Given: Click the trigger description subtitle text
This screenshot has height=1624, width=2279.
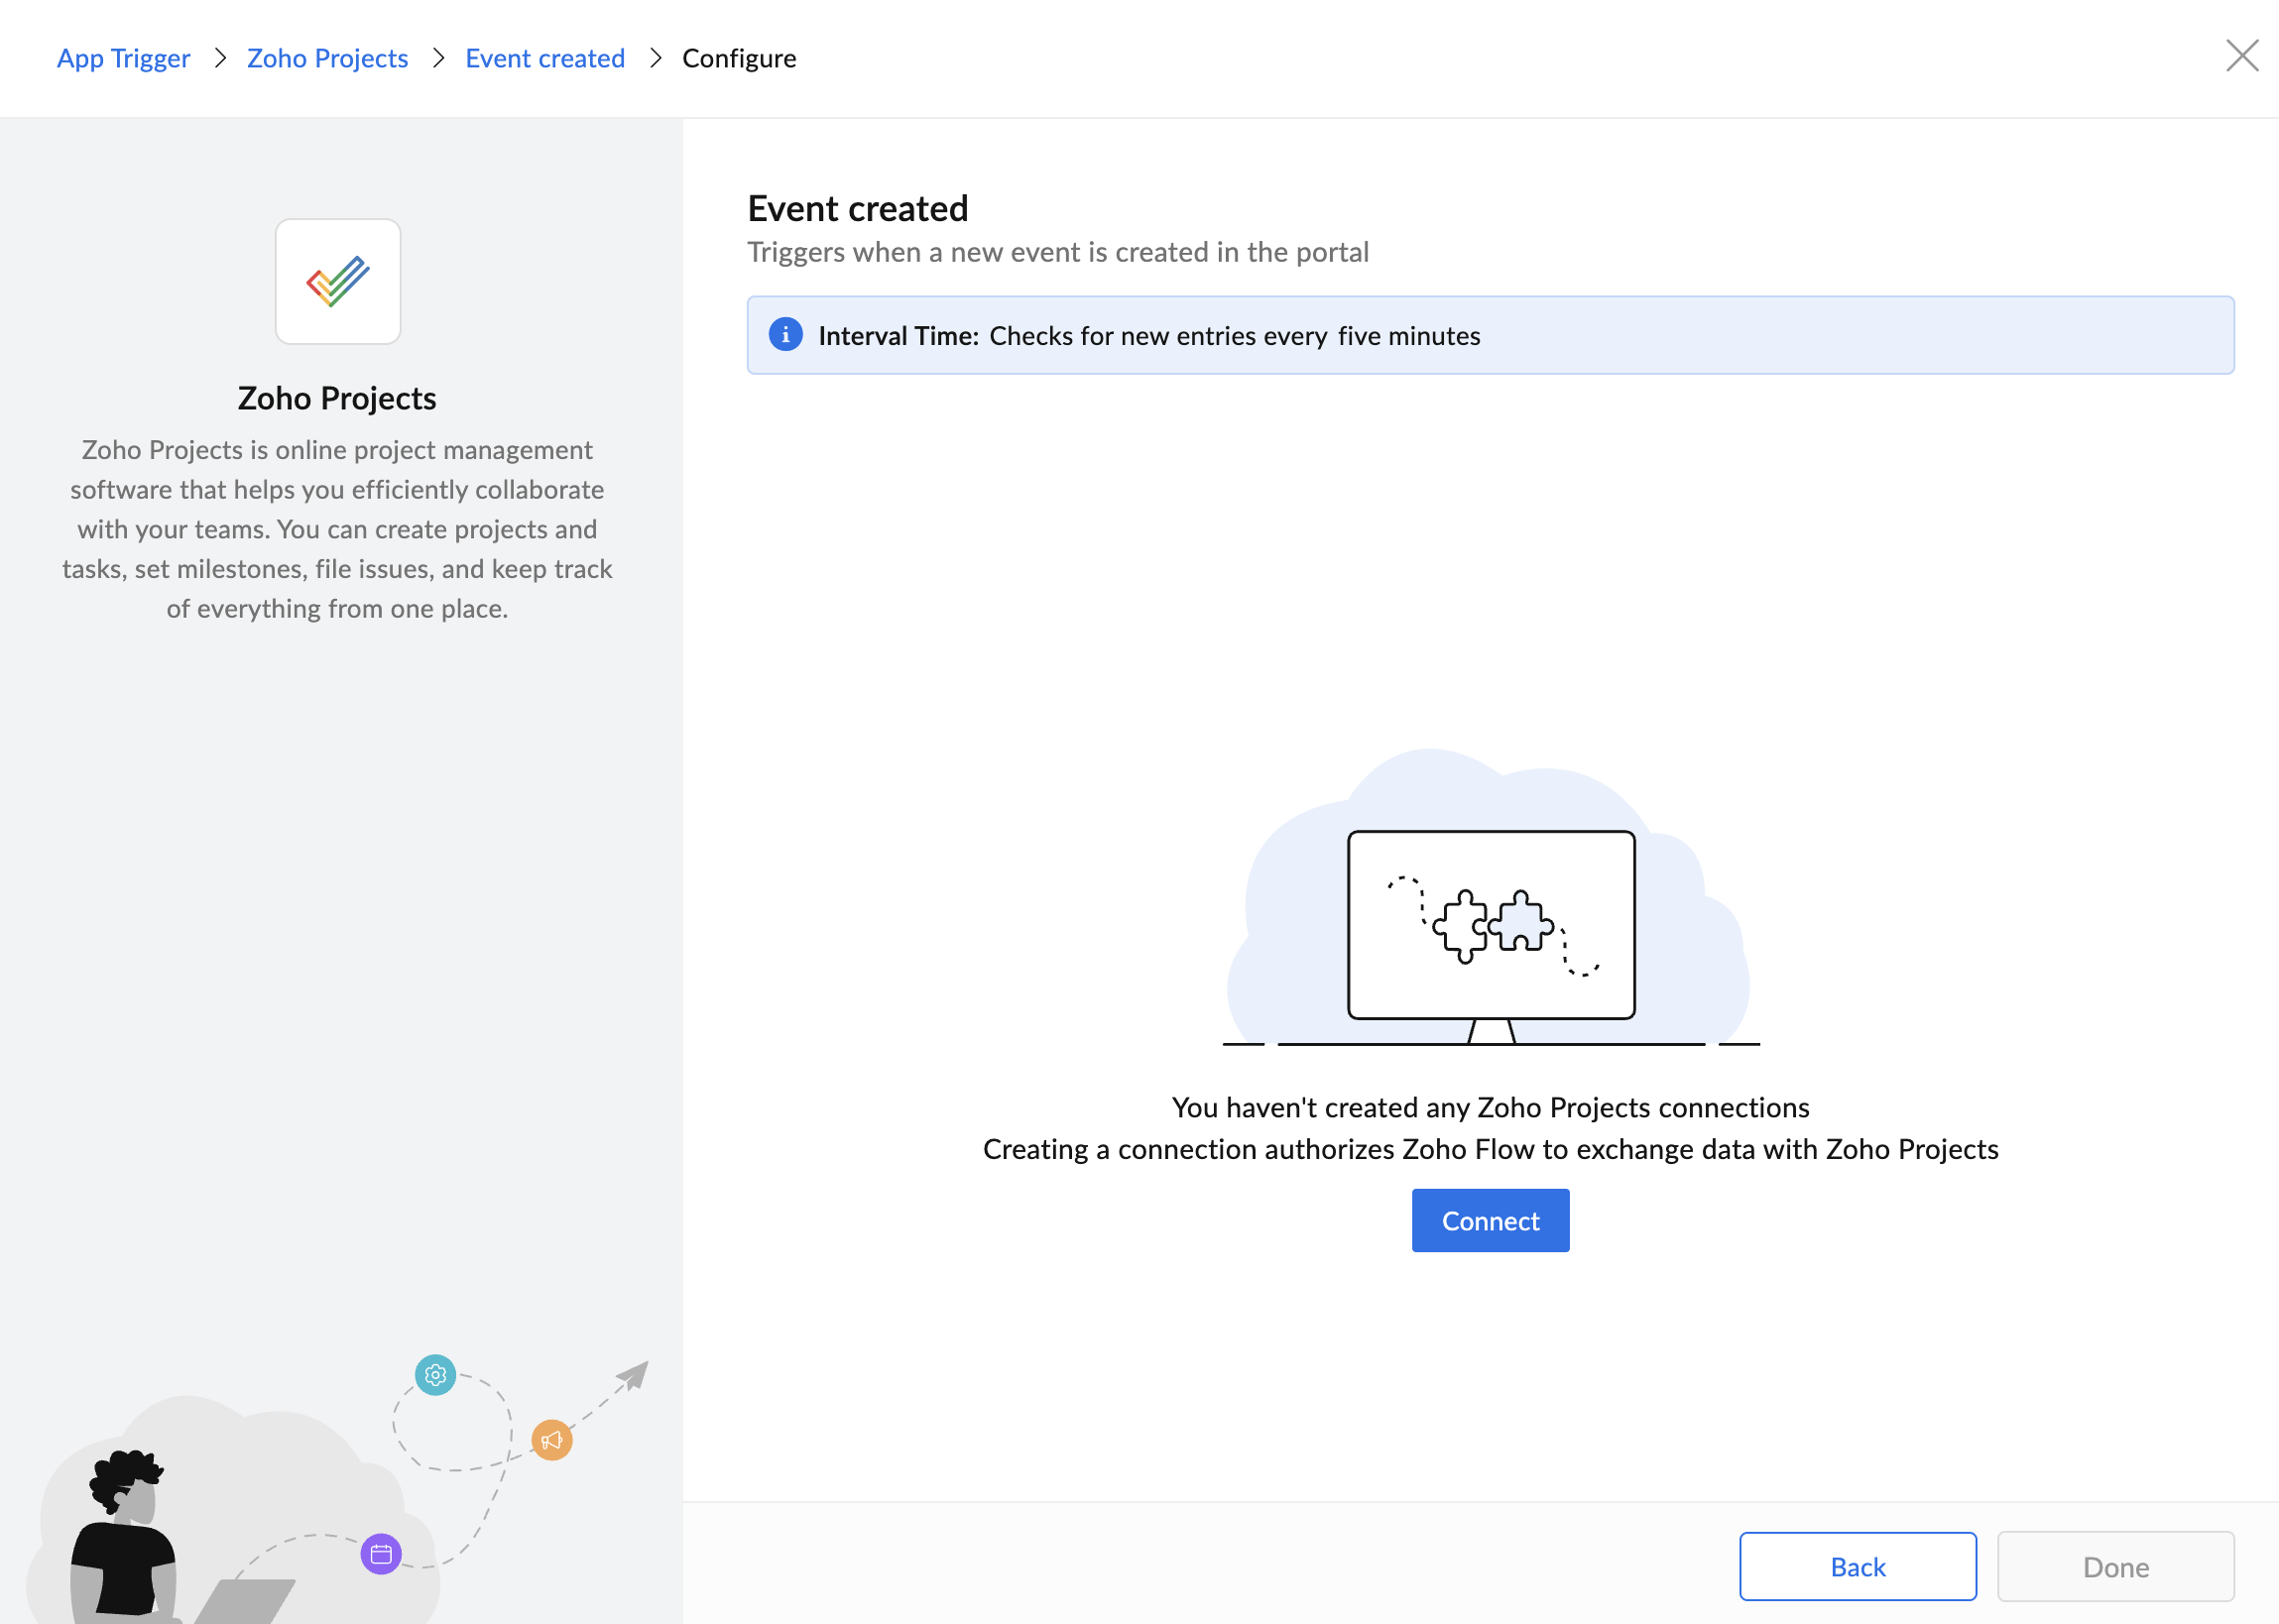Looking at the screenshot, I should click(x=1058, y=252).
